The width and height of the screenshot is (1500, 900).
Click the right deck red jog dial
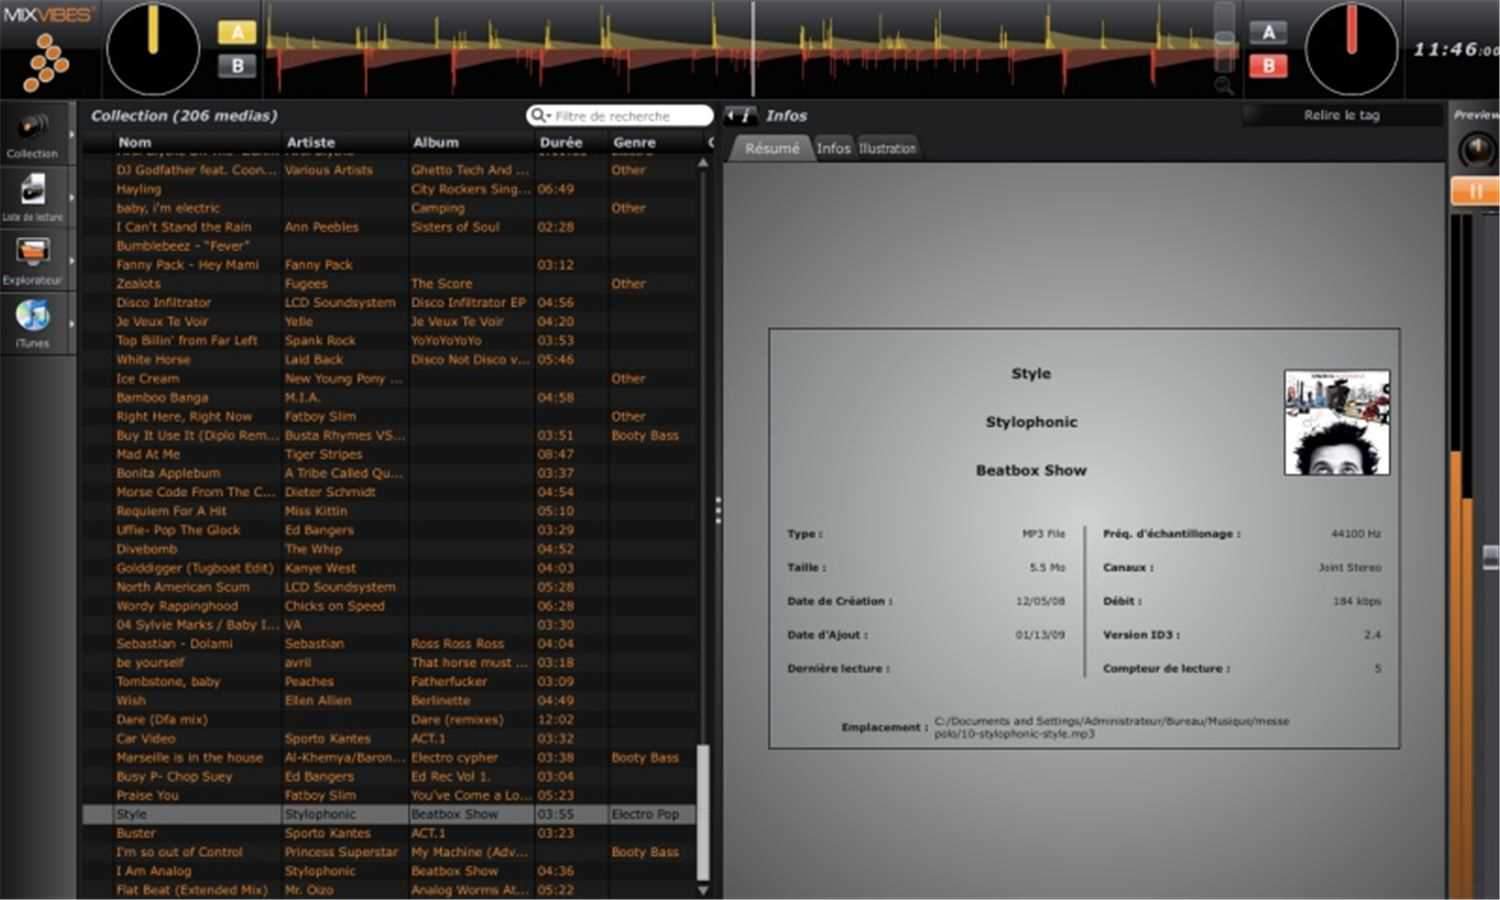pyautogui.click(x=1351, y=49)
